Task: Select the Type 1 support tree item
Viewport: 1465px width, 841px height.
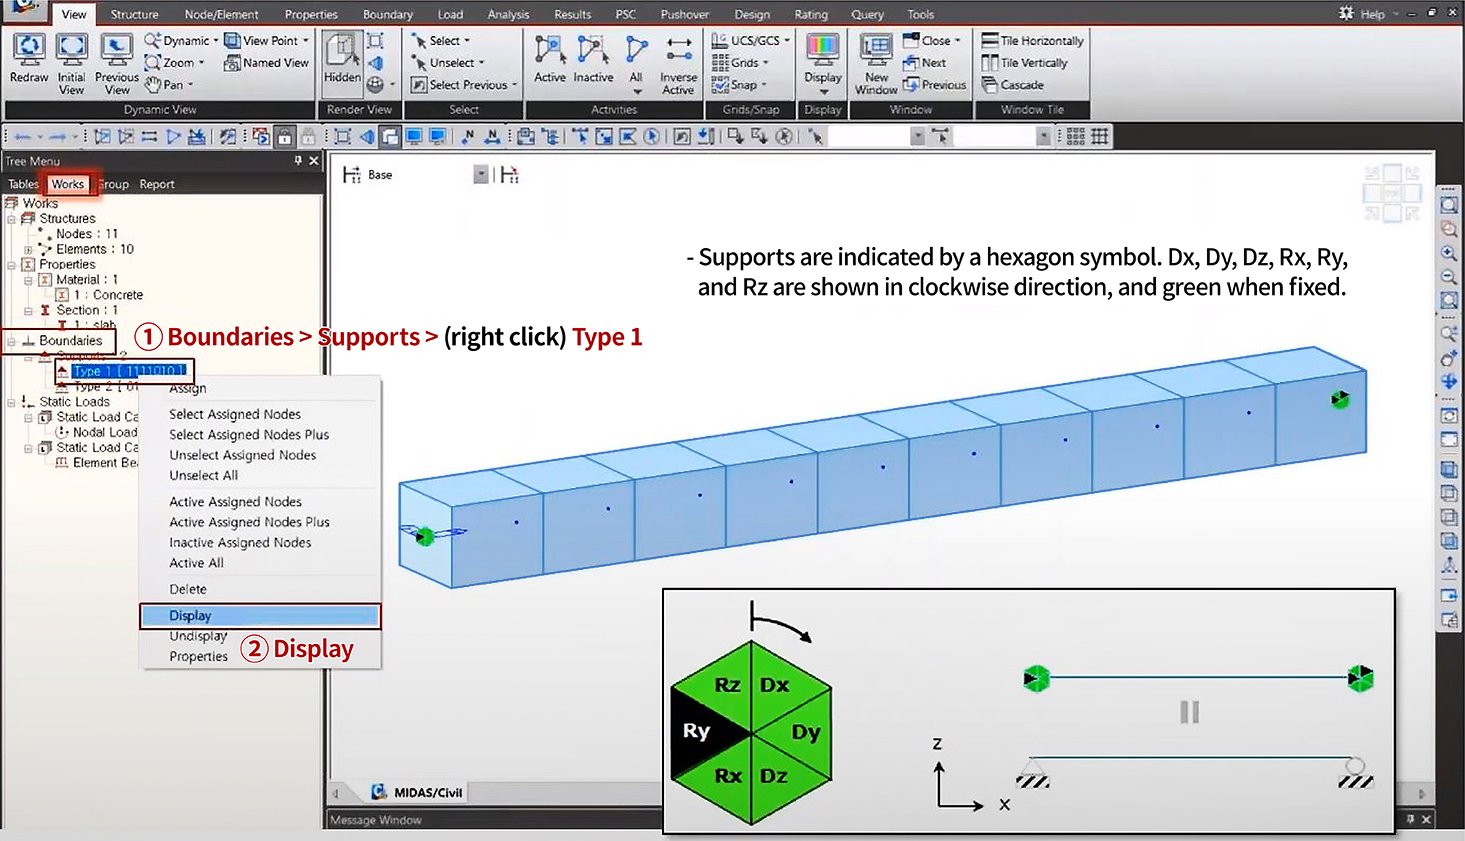Action: point(128,371)
